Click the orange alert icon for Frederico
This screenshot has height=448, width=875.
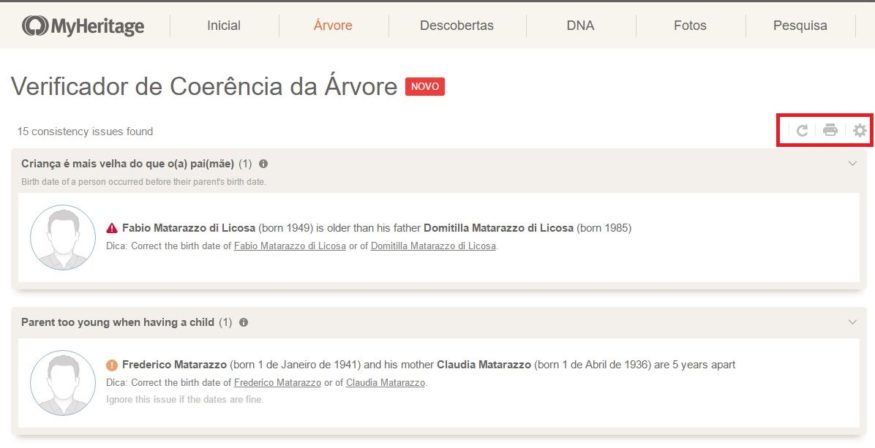click(112, 365)
